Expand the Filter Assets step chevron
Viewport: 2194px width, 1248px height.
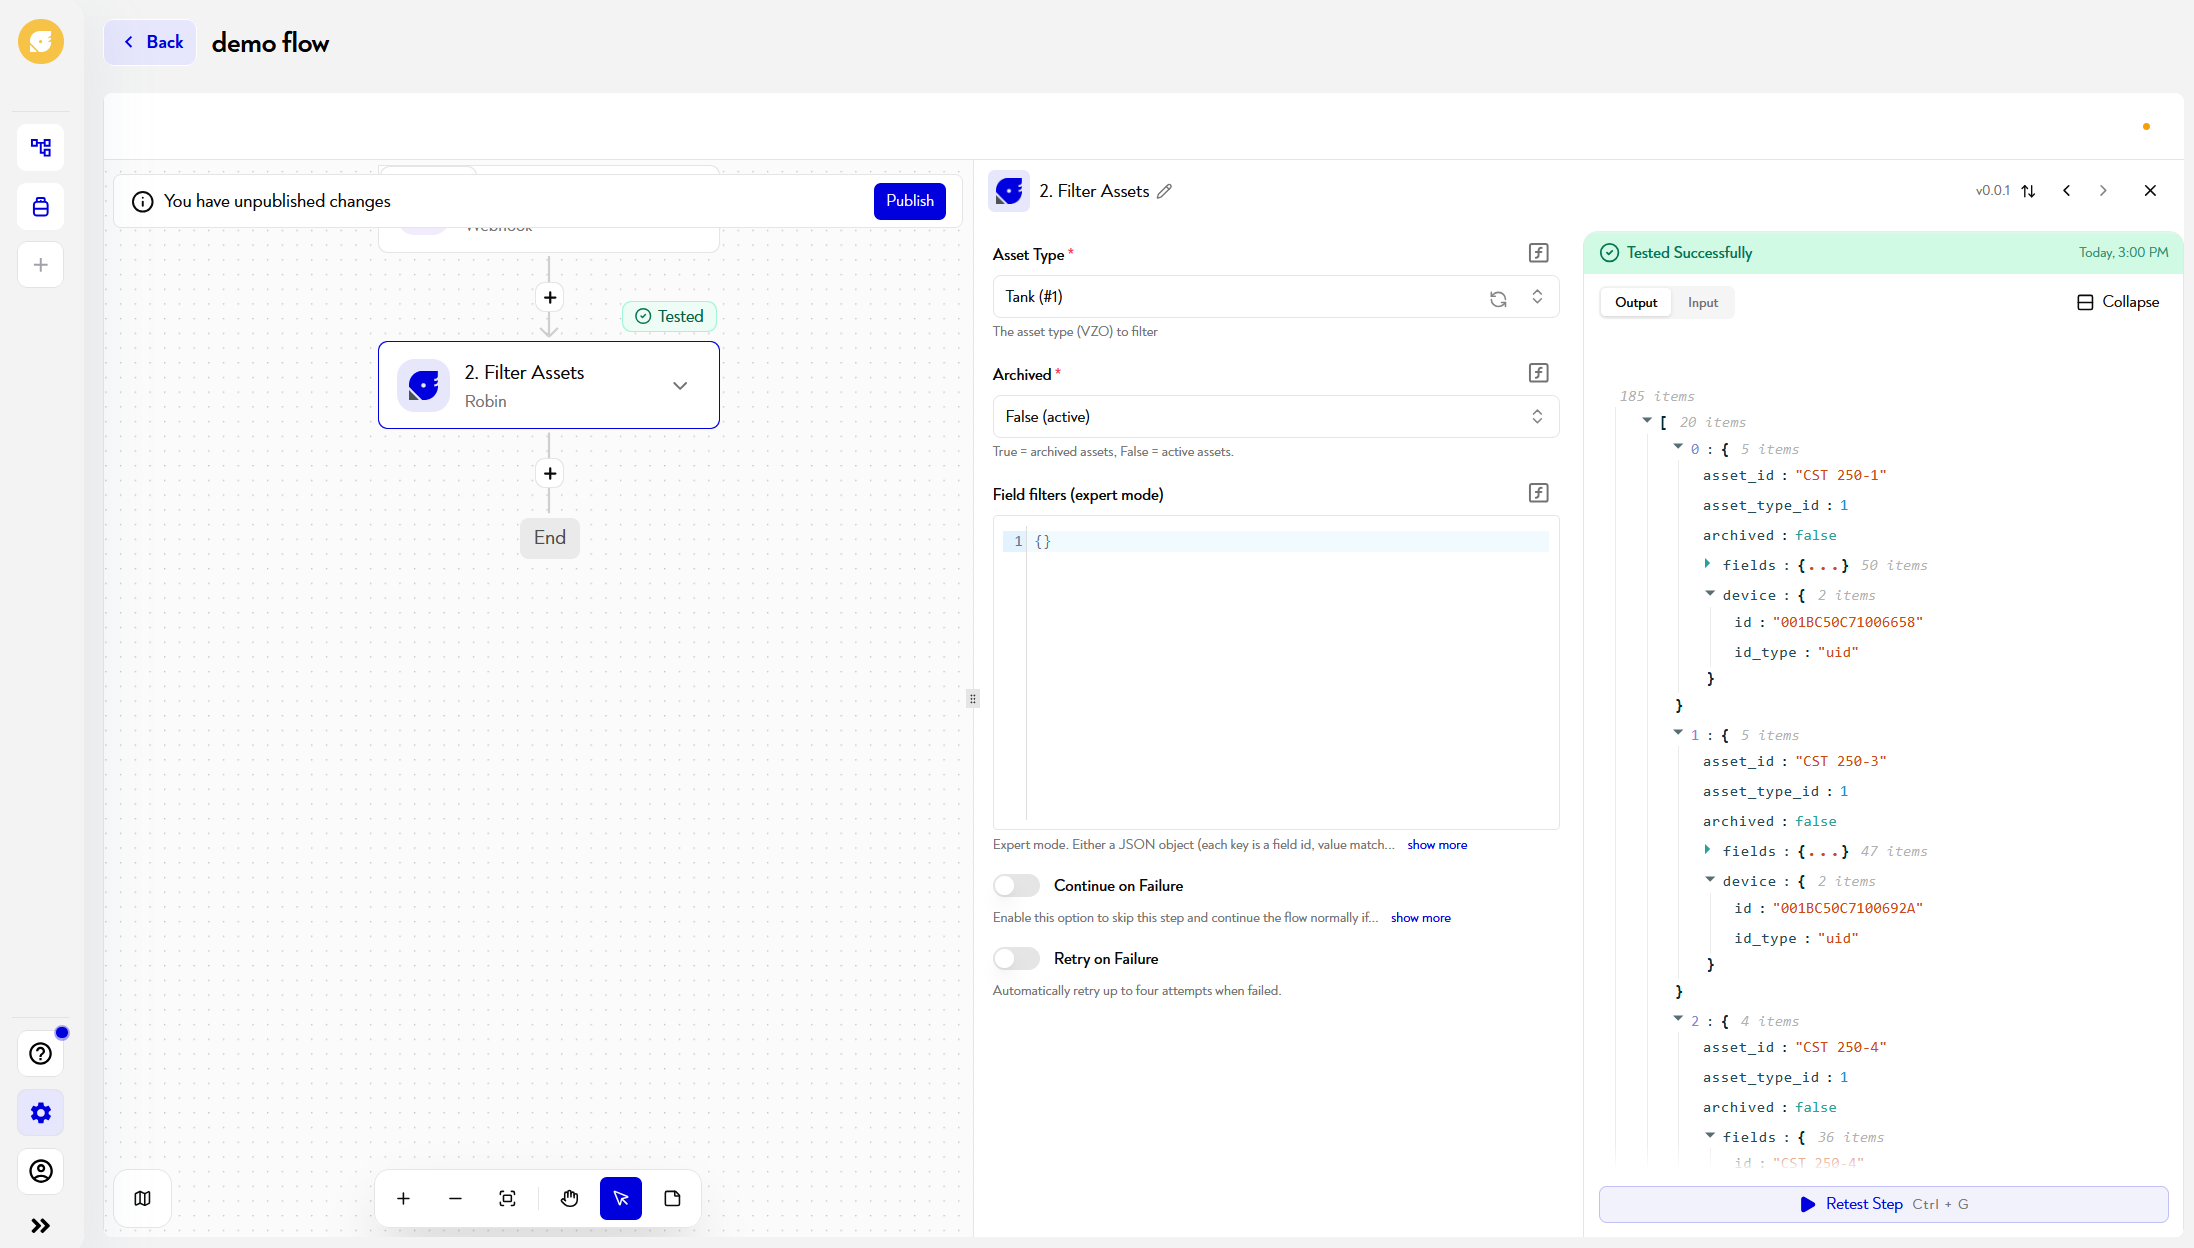point(680,386)
